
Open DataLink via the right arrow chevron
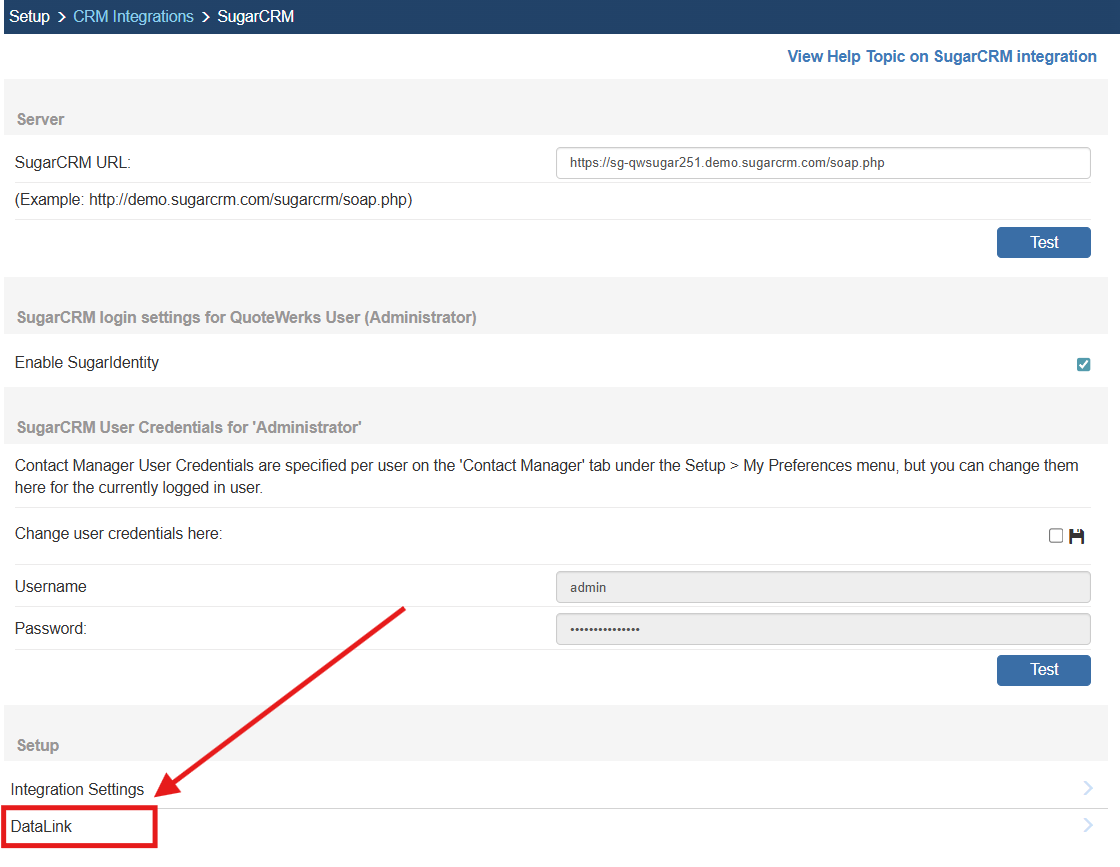click(1088, 826)
